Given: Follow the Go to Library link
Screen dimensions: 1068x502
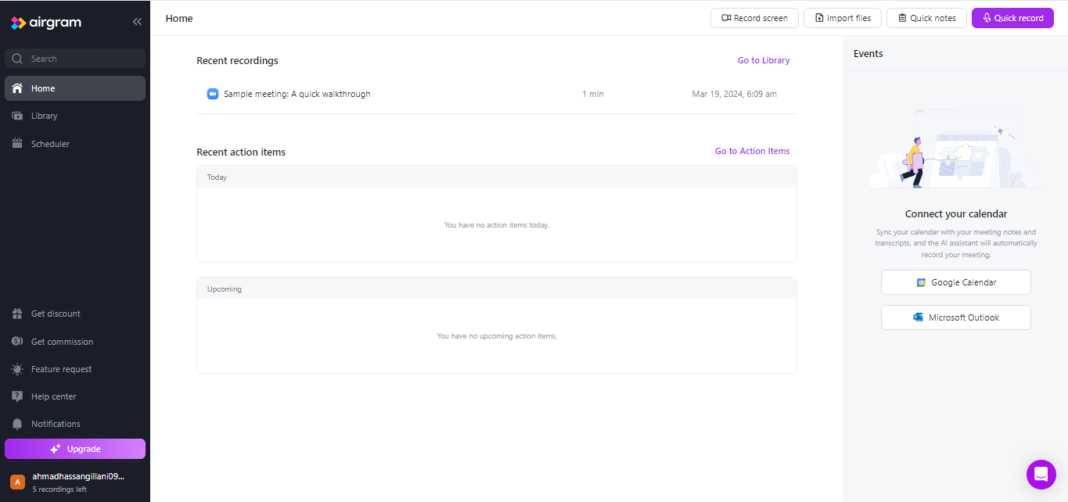Looking at the screenshot, I should (x=763, y=61).
